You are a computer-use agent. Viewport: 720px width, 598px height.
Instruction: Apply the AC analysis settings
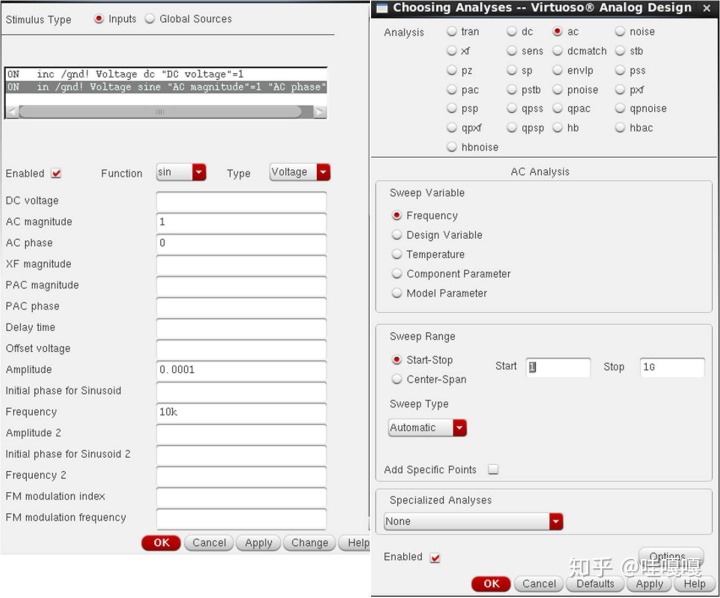tap(649, 584)
